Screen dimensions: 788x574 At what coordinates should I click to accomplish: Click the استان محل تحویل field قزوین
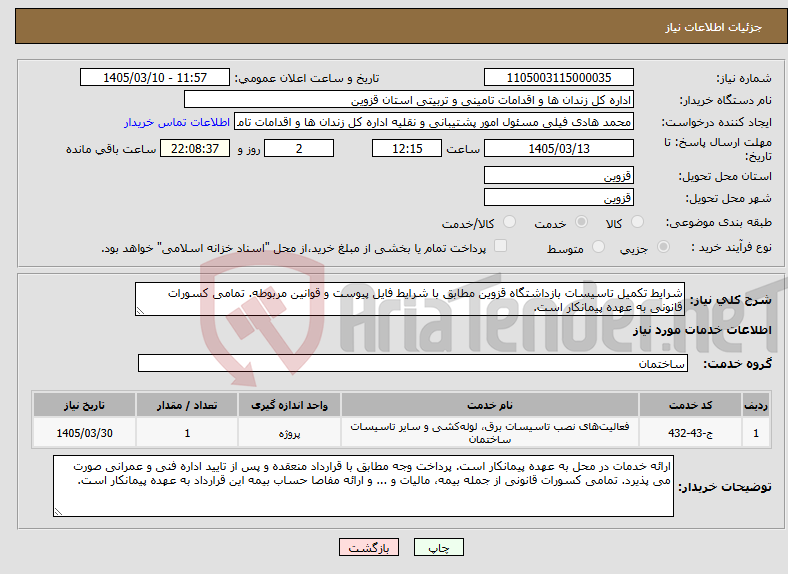pyautogui.click(x=558, y=175)
